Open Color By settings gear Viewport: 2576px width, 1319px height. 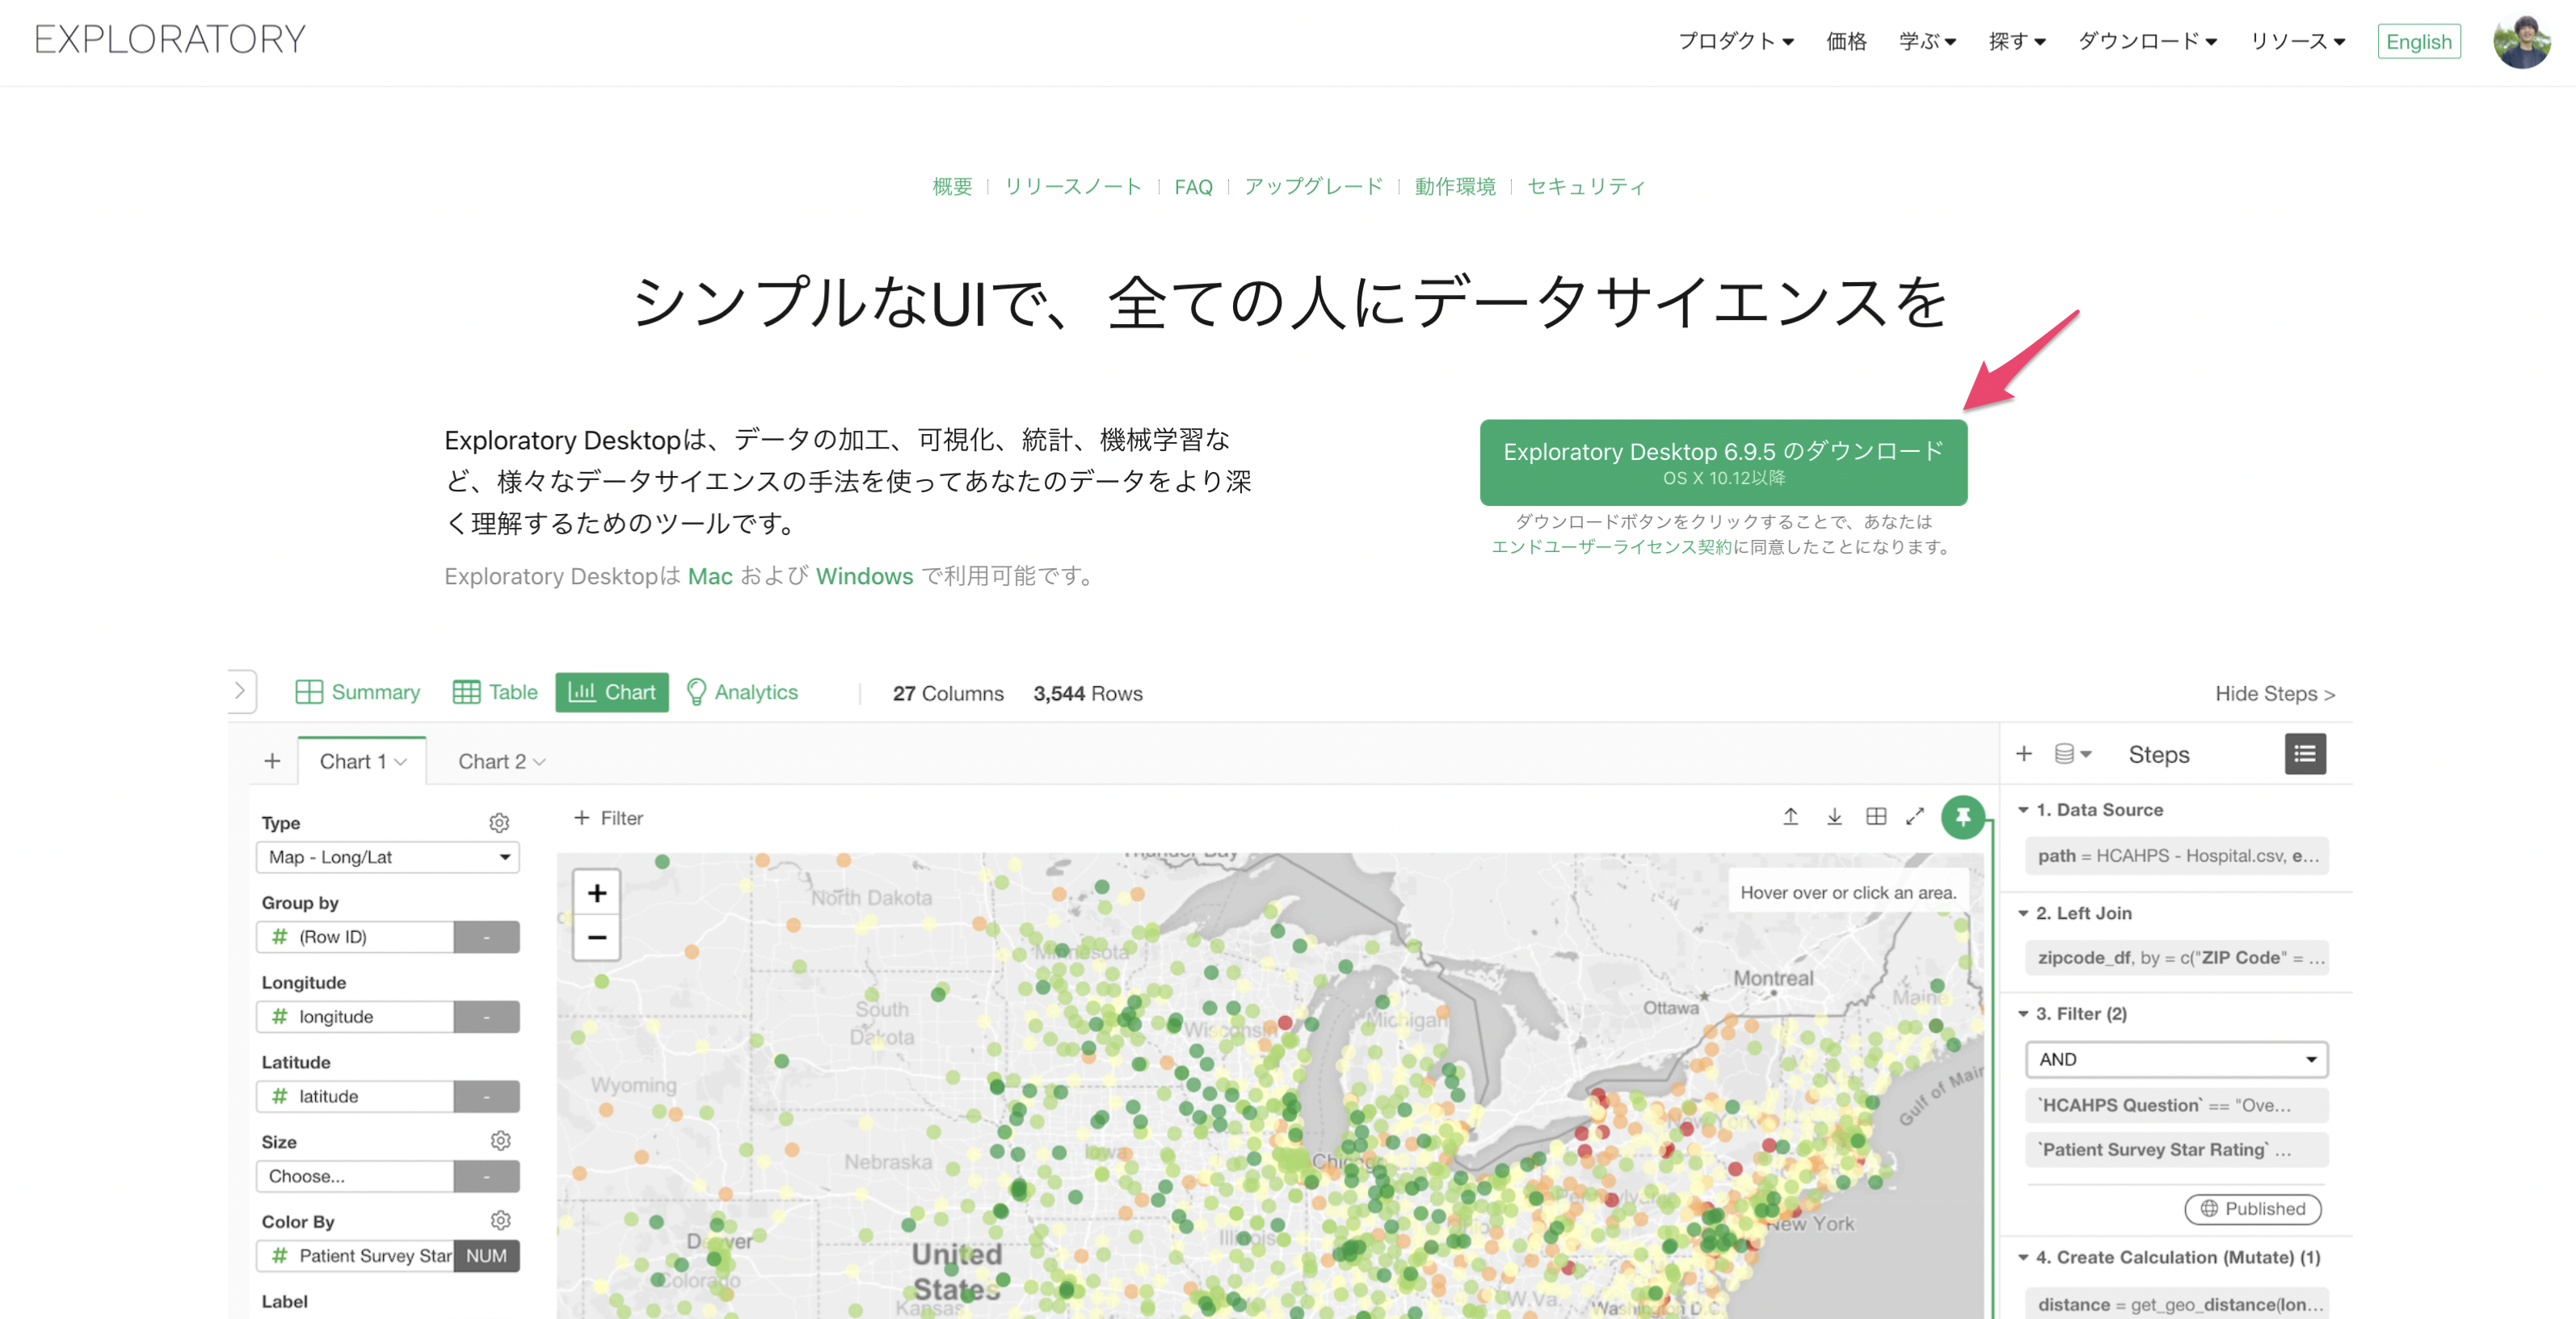coord(500,1221)
